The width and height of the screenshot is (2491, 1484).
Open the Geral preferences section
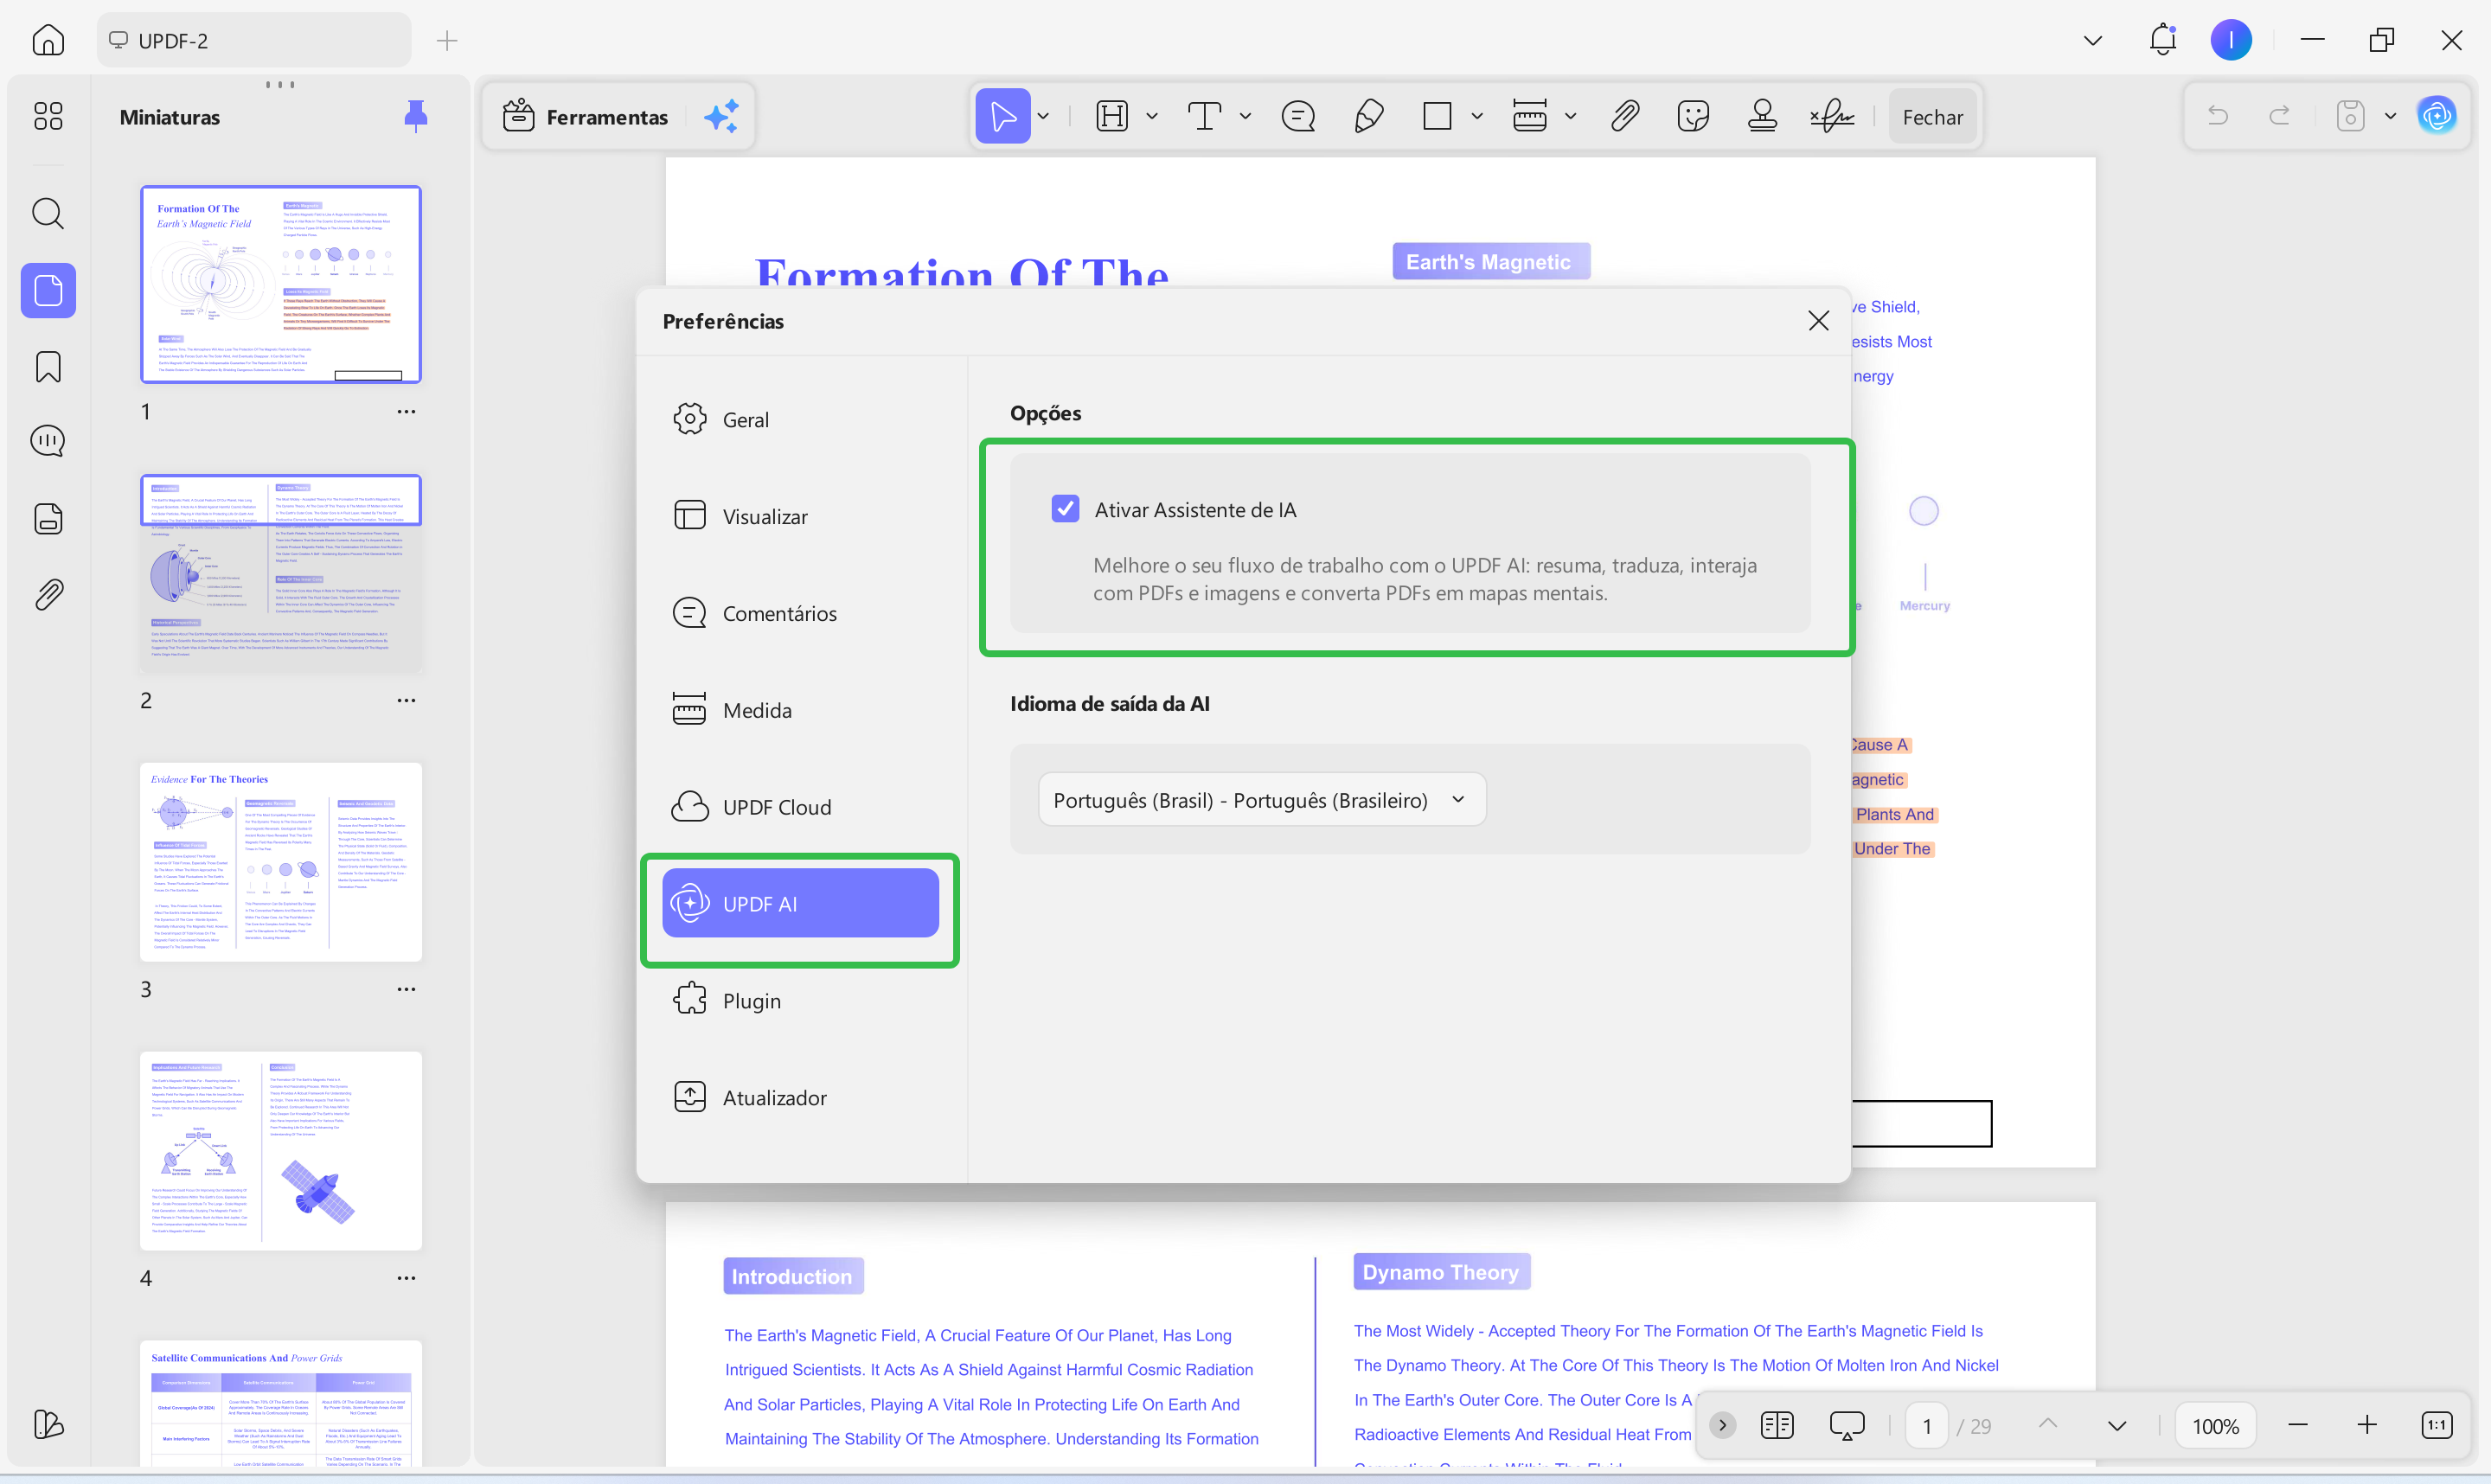pos(801,419)
